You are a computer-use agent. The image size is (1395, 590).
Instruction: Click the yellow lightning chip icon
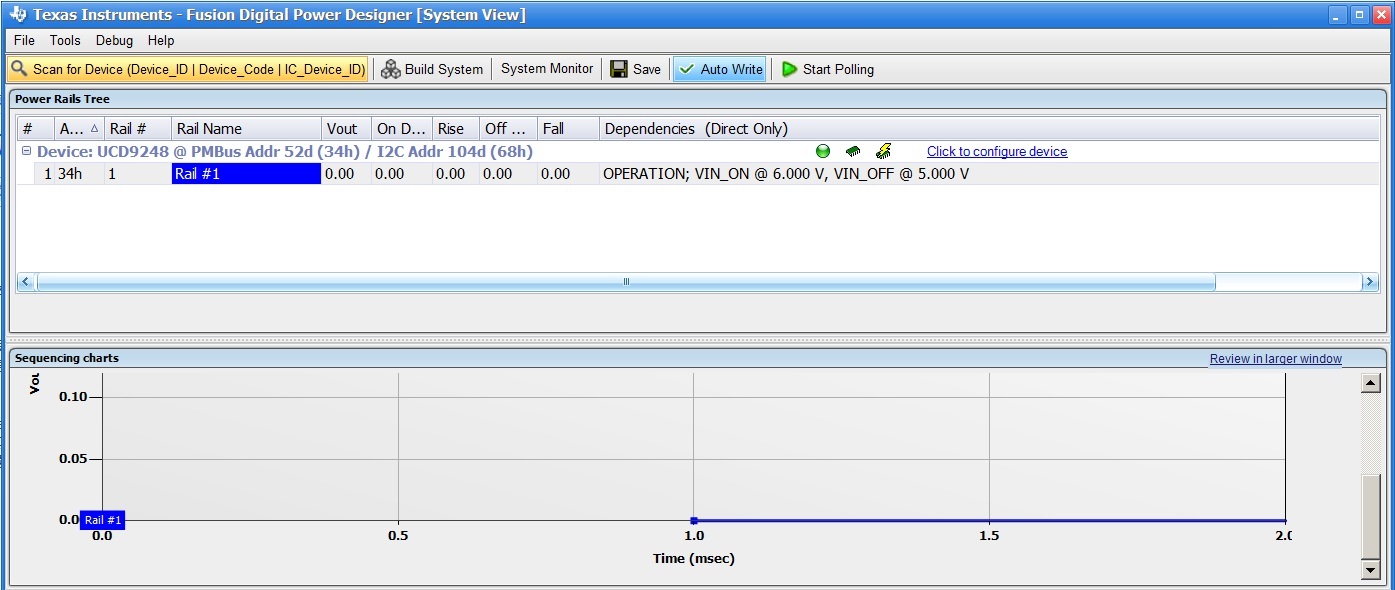tap(884, 152)
